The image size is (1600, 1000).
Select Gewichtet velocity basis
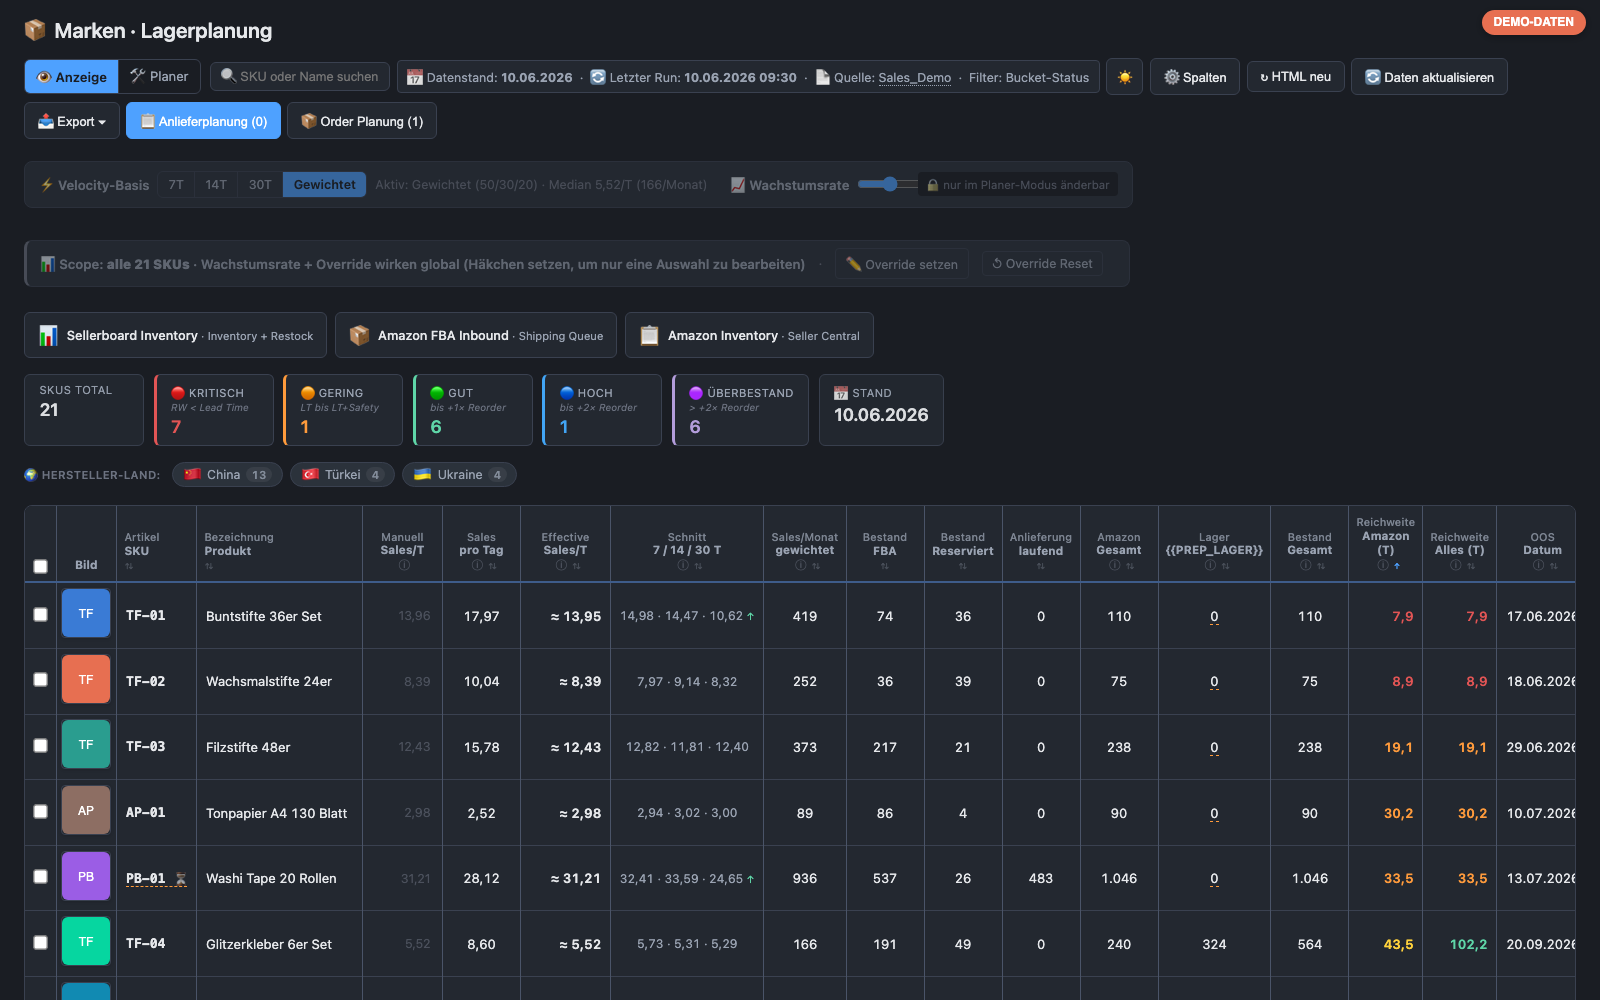pos(324,185)
